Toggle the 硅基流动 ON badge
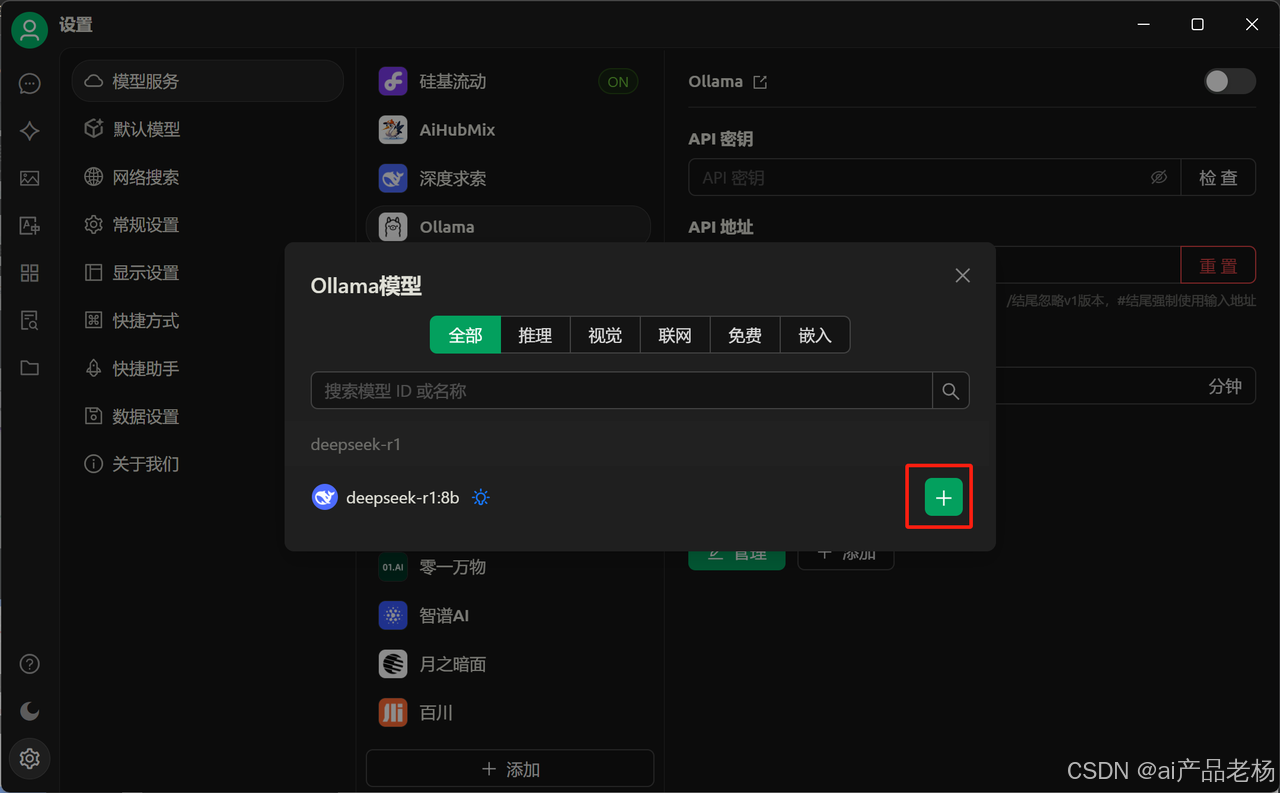1280x793 pixels. tap(618, 82)
